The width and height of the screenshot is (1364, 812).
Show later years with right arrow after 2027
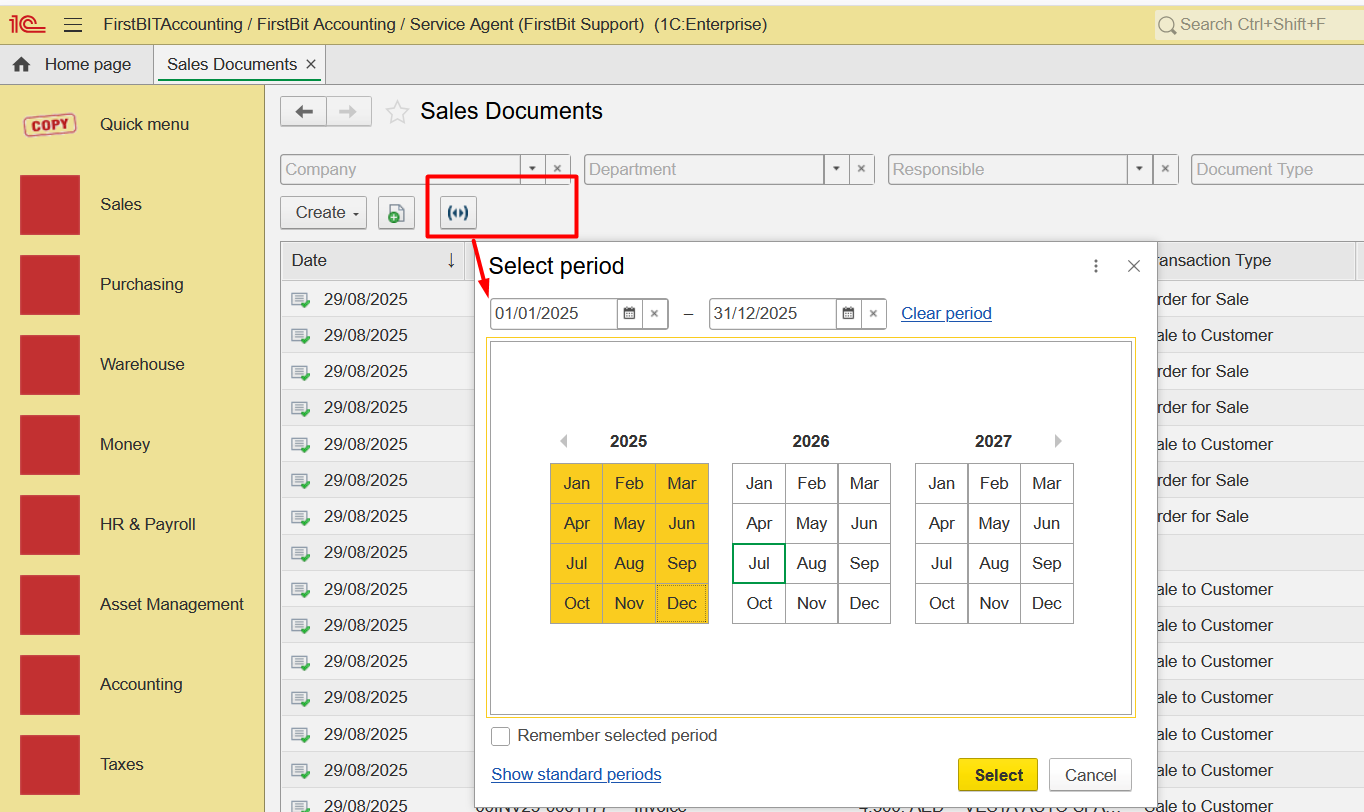(x=1058, y=441)
